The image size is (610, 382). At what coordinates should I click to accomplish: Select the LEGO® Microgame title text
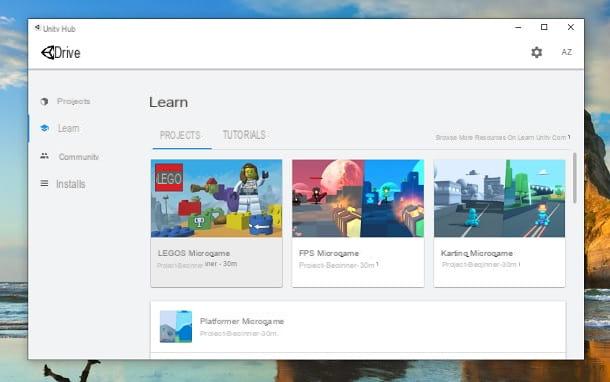[x=194, y=253]
